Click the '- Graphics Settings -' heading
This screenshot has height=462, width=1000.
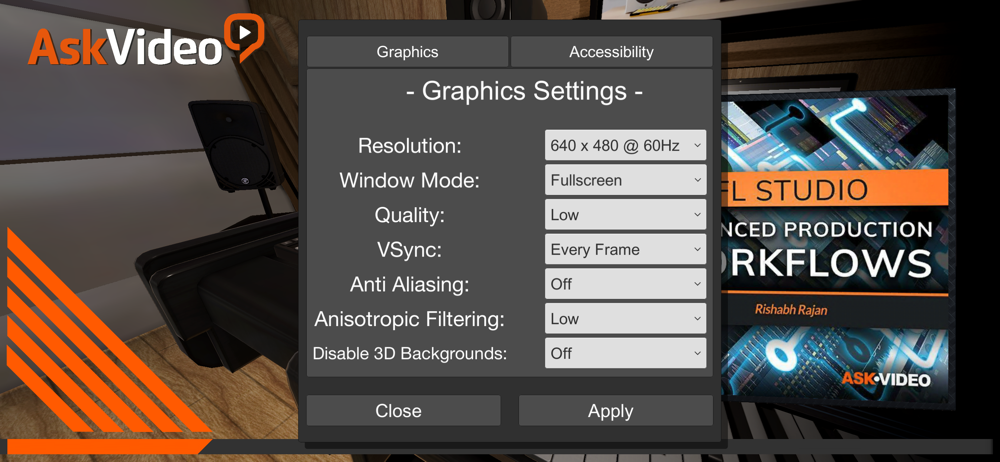pyautogui.click(x=524, y=91)
